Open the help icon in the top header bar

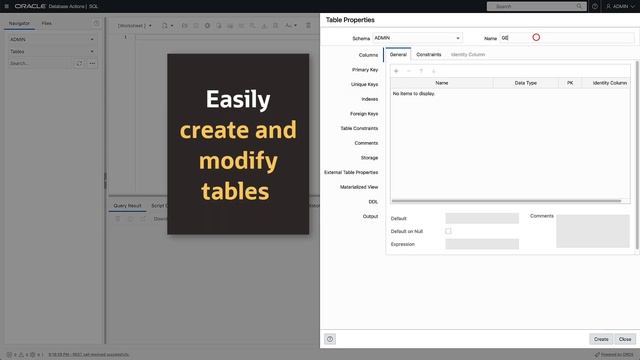click(x=595, y=6)
